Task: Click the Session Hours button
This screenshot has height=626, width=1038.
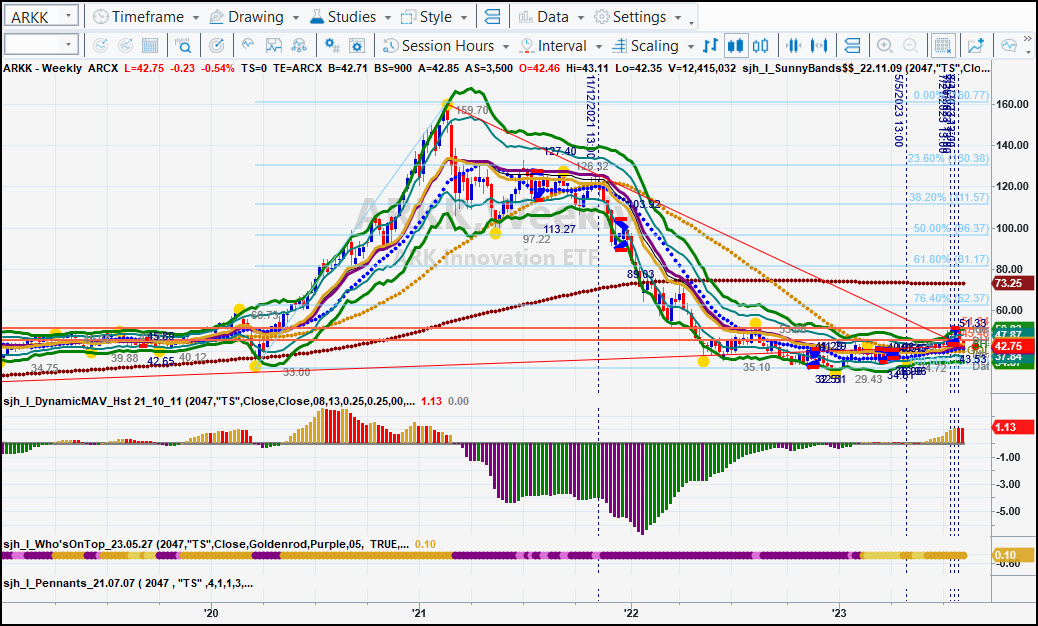Action: (x=440, y=46)
